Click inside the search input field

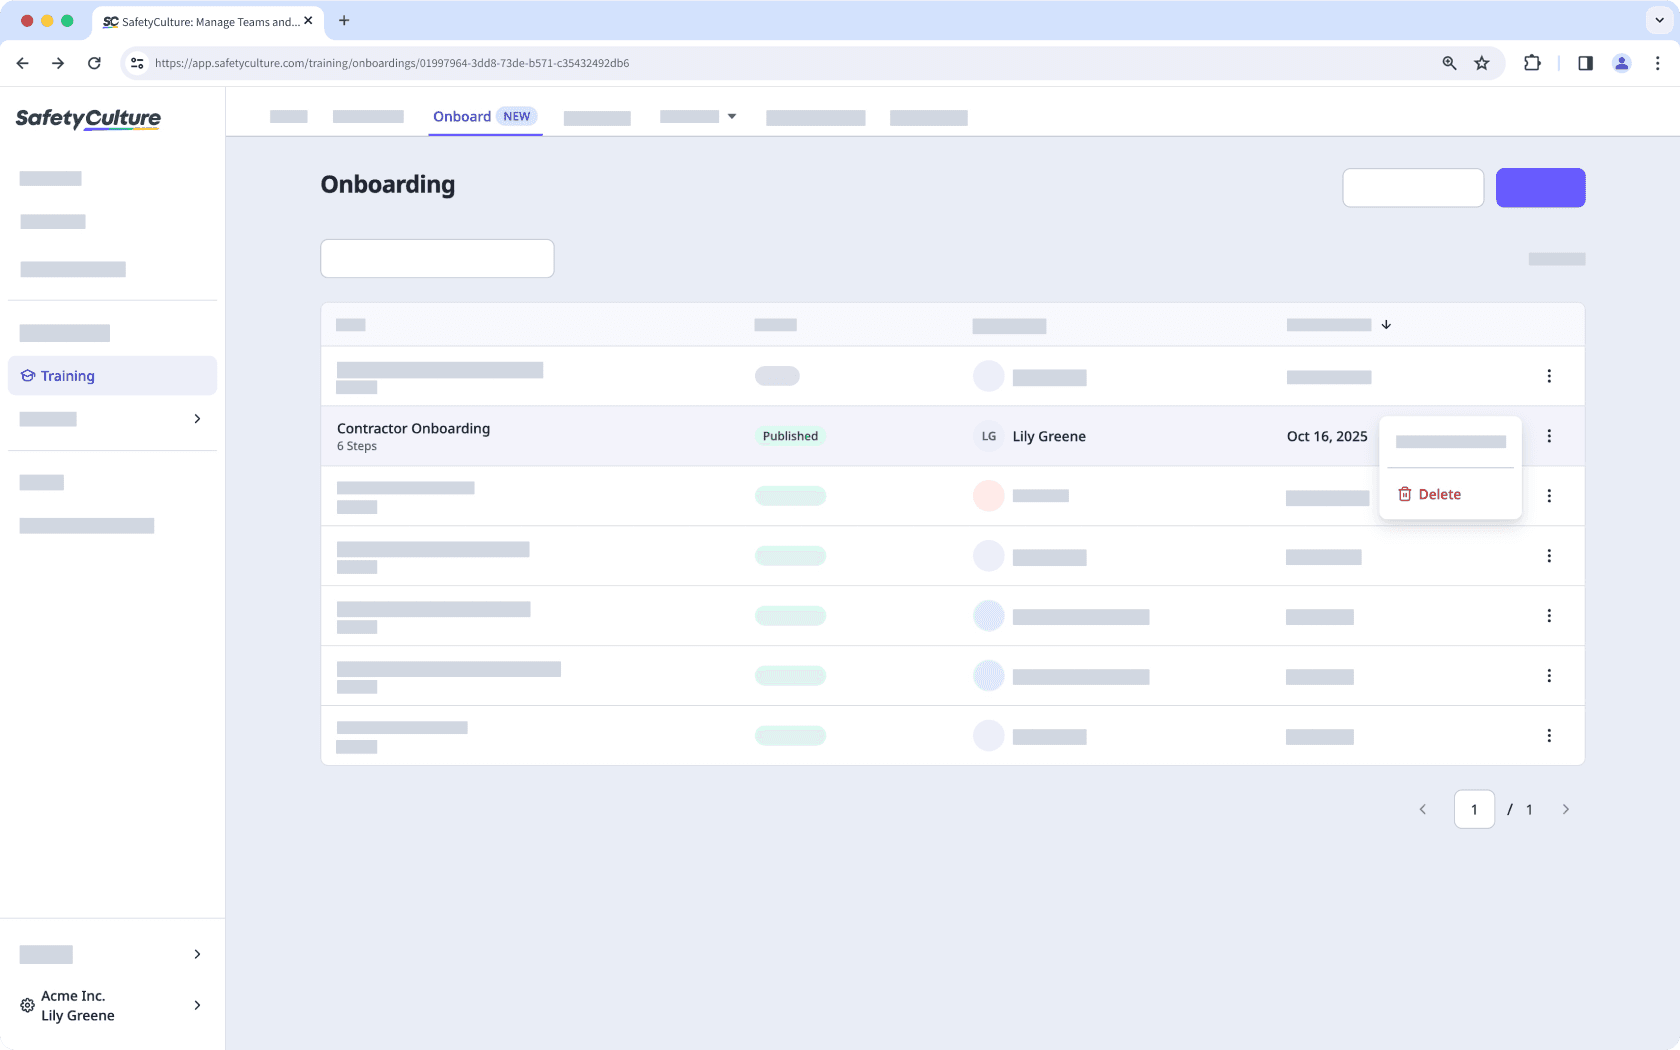[437, 258]
